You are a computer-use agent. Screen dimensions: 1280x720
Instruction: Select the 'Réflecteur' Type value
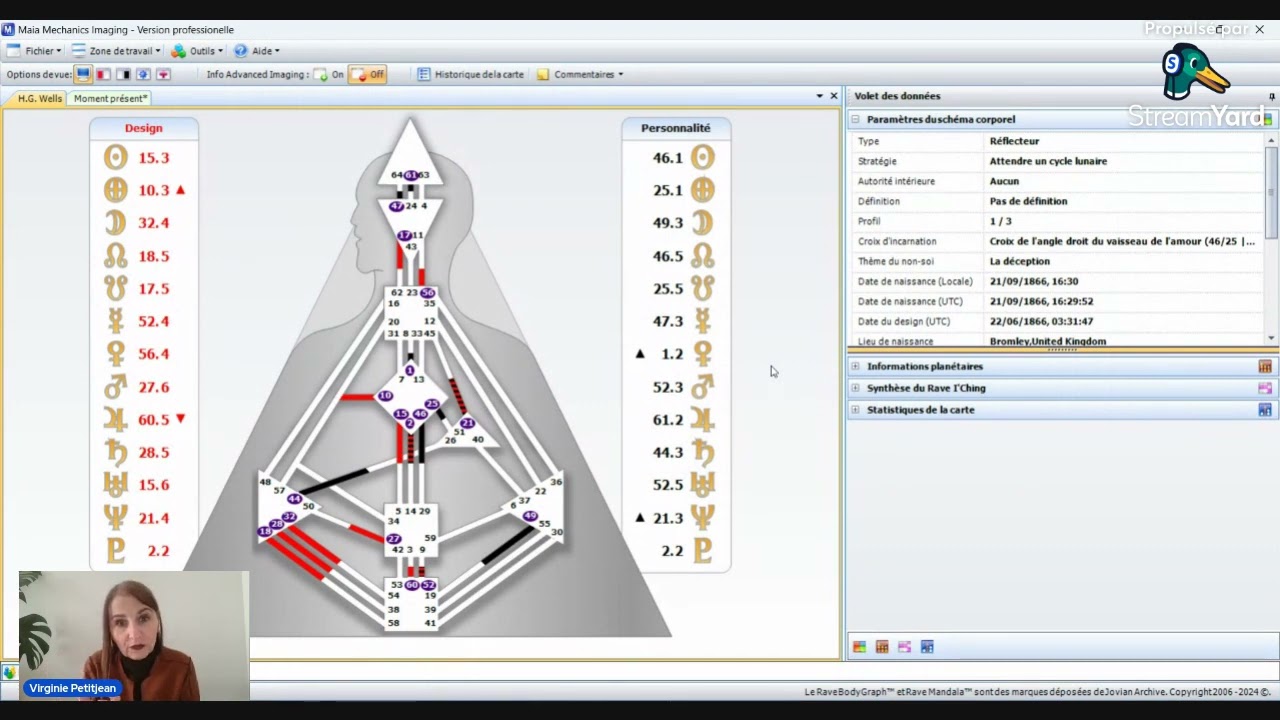(x=1014, y=141)
